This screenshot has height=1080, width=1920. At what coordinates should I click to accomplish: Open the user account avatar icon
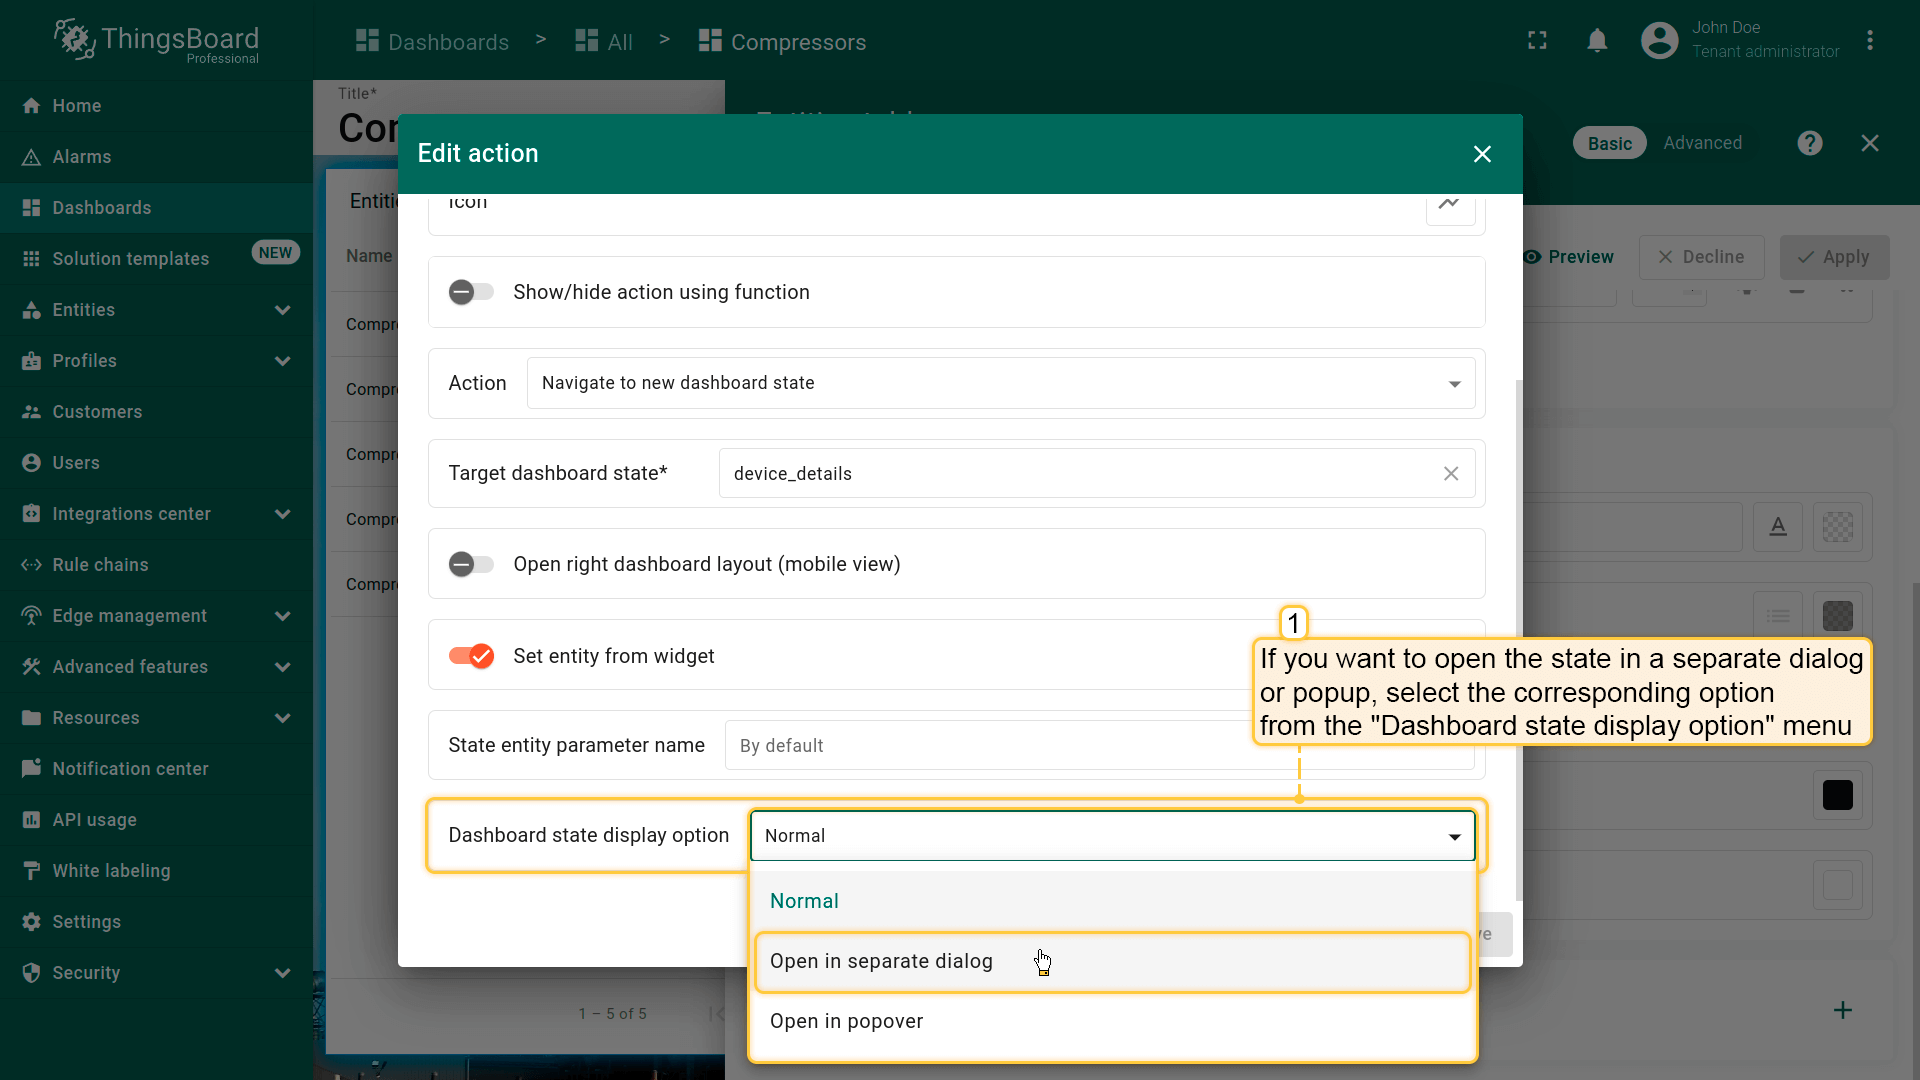[1659, 41]
